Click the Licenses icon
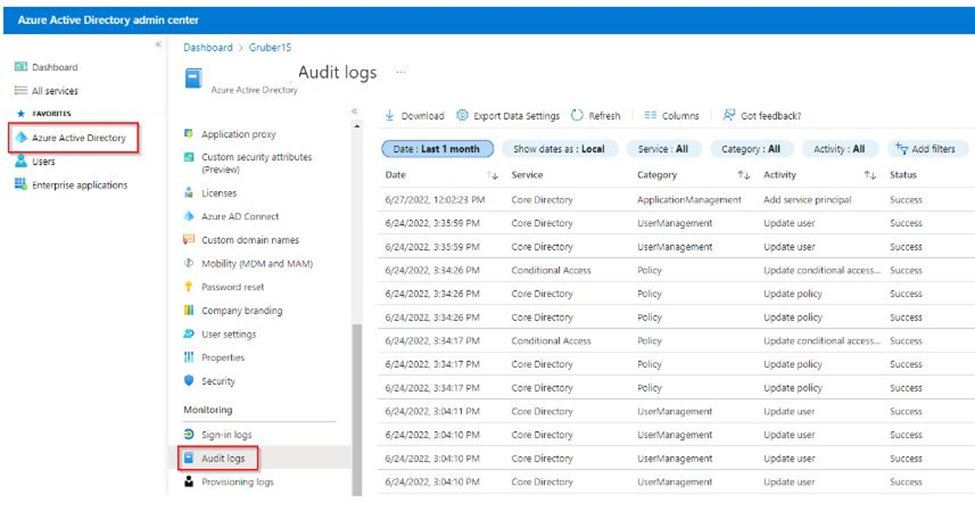Screen dimensions: 975x511 click(189, 193)
